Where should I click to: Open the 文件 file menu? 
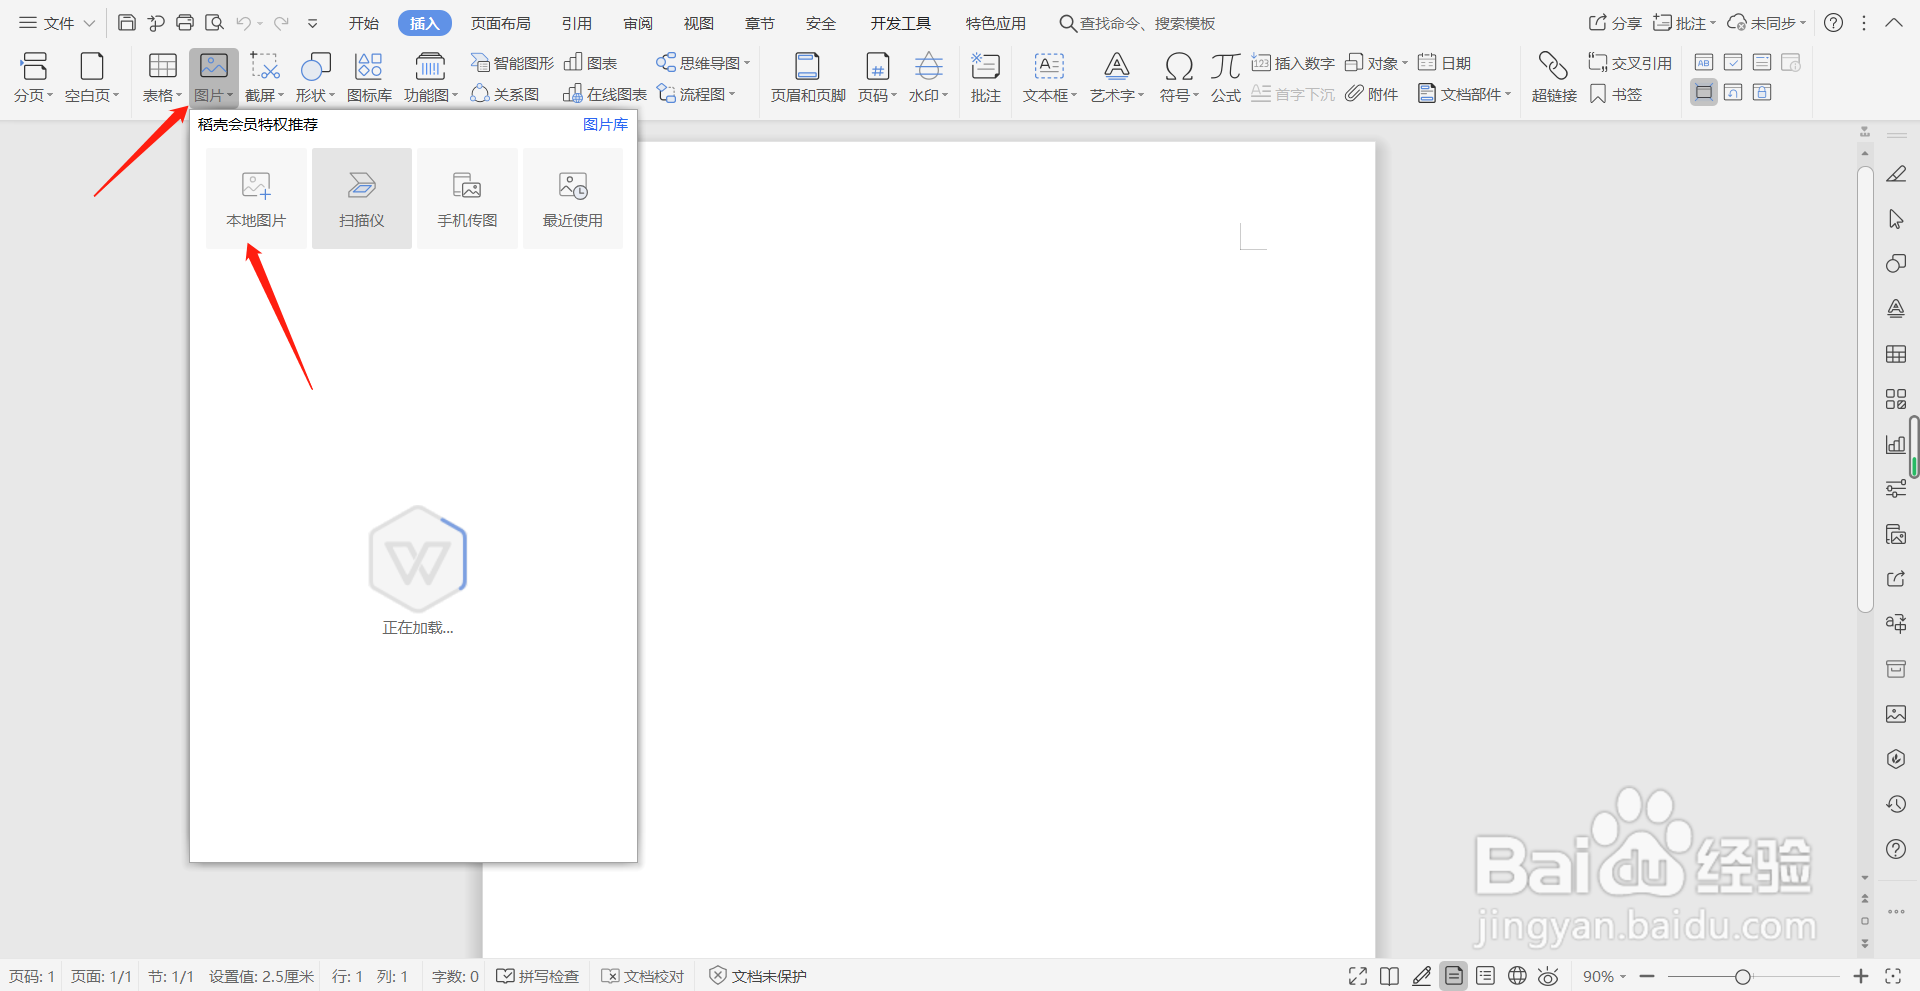(x=57, y=23)
